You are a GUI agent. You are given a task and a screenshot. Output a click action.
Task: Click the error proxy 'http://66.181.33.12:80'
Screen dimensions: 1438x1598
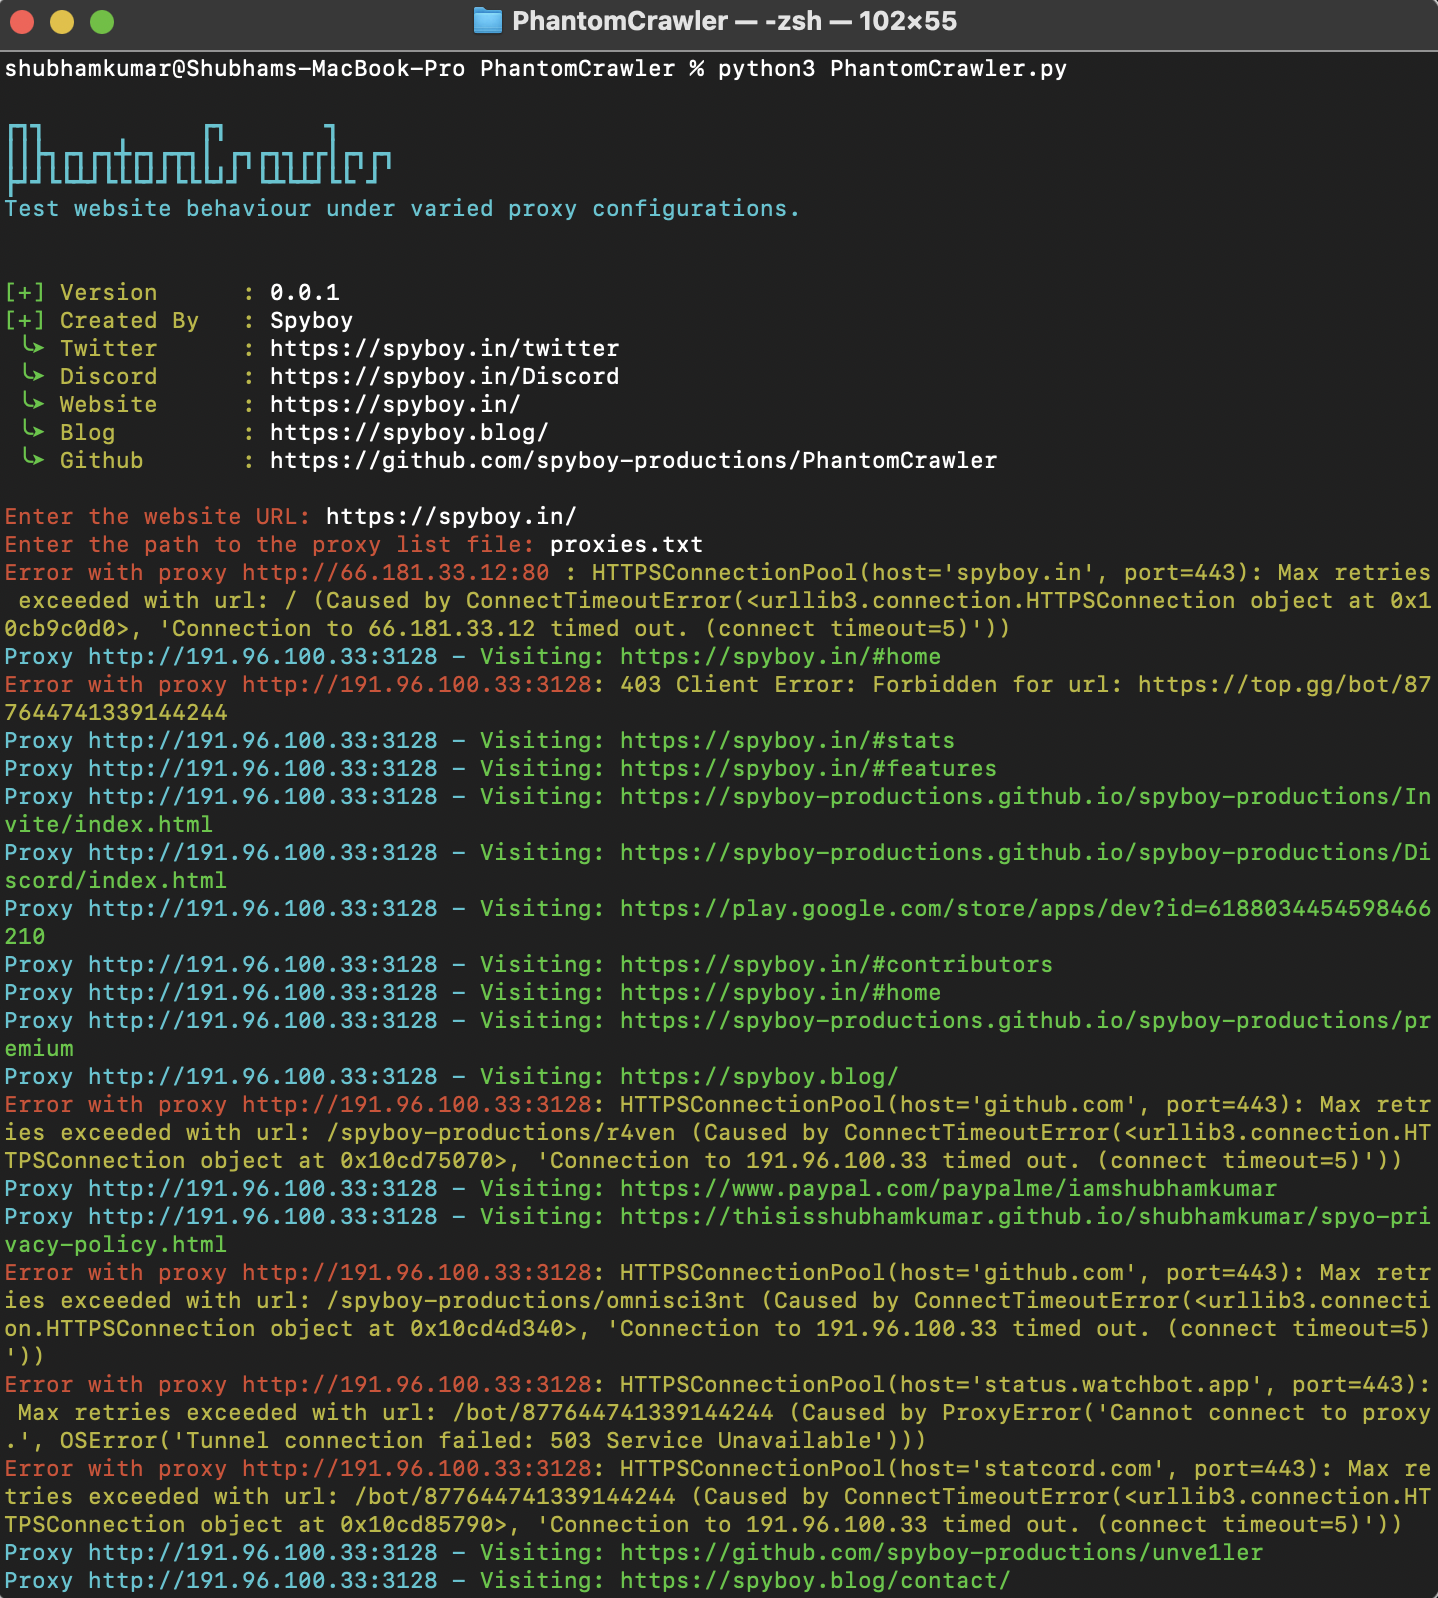(x=395, y=573)
